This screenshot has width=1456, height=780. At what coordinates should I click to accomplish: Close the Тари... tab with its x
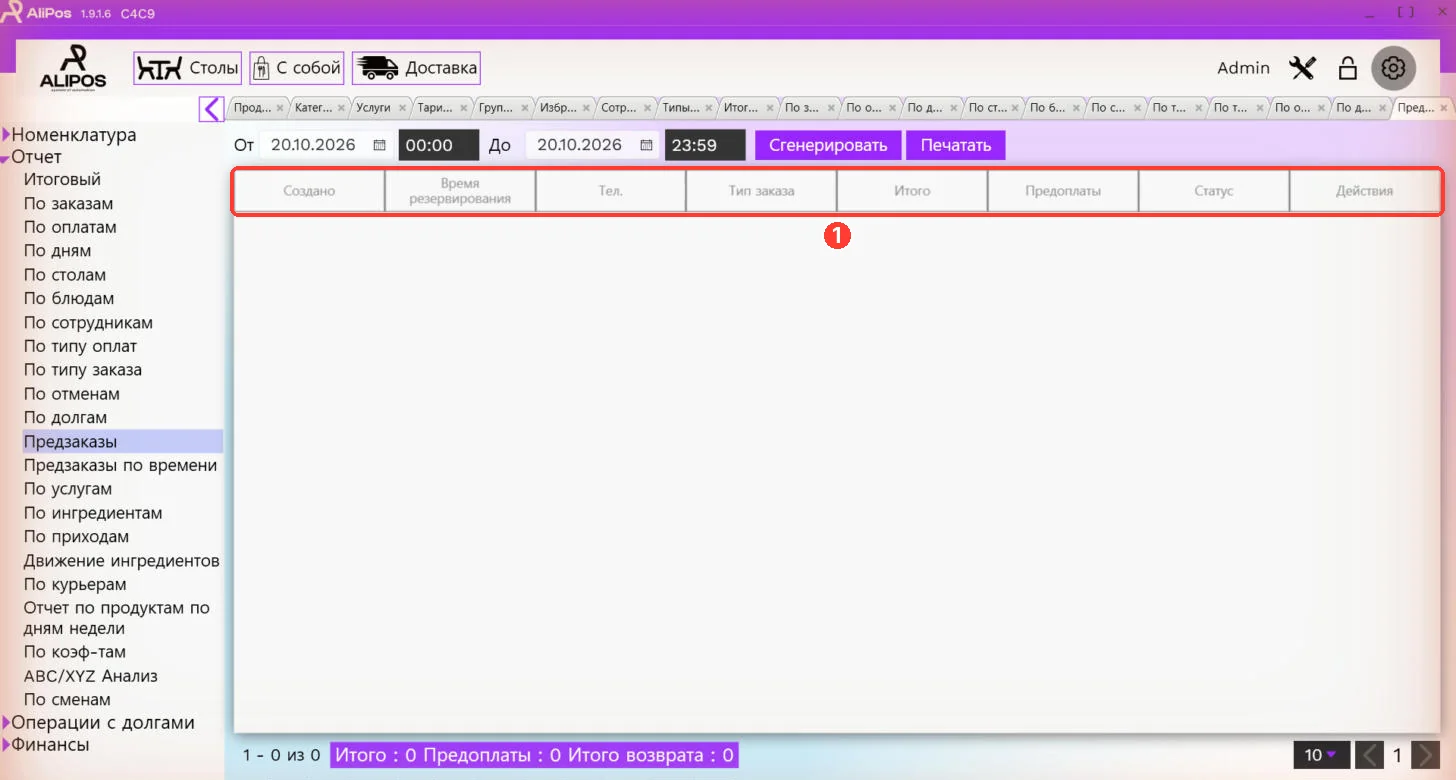tap(463, 108)
